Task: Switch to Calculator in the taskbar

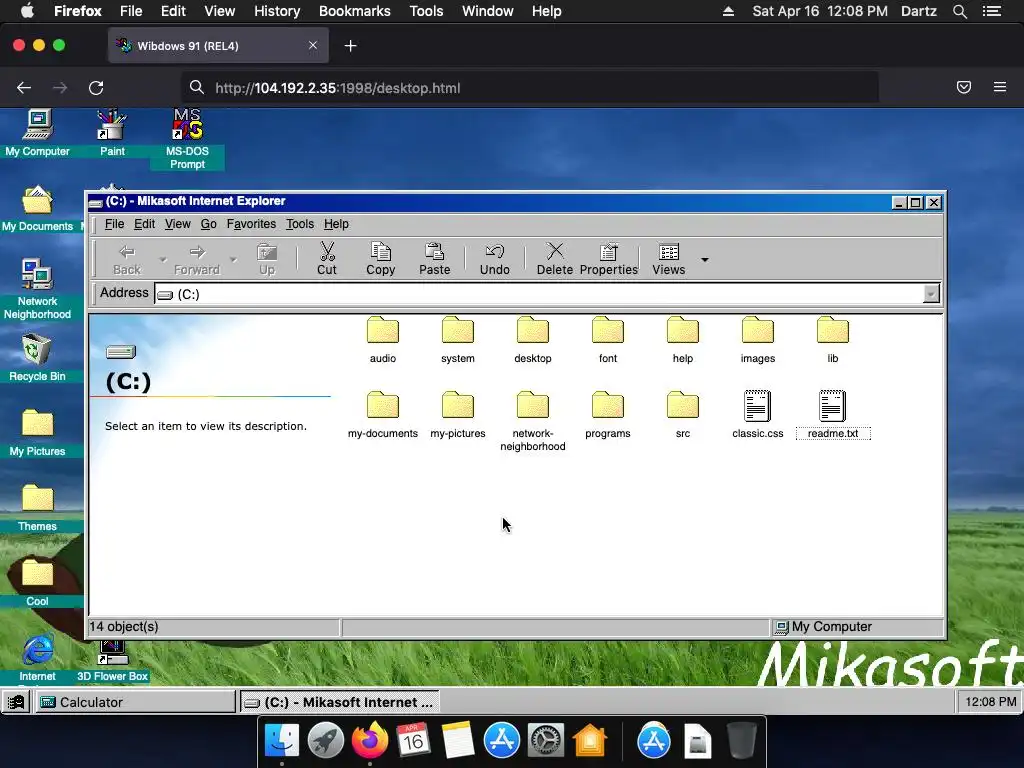Action: point(135,702)
